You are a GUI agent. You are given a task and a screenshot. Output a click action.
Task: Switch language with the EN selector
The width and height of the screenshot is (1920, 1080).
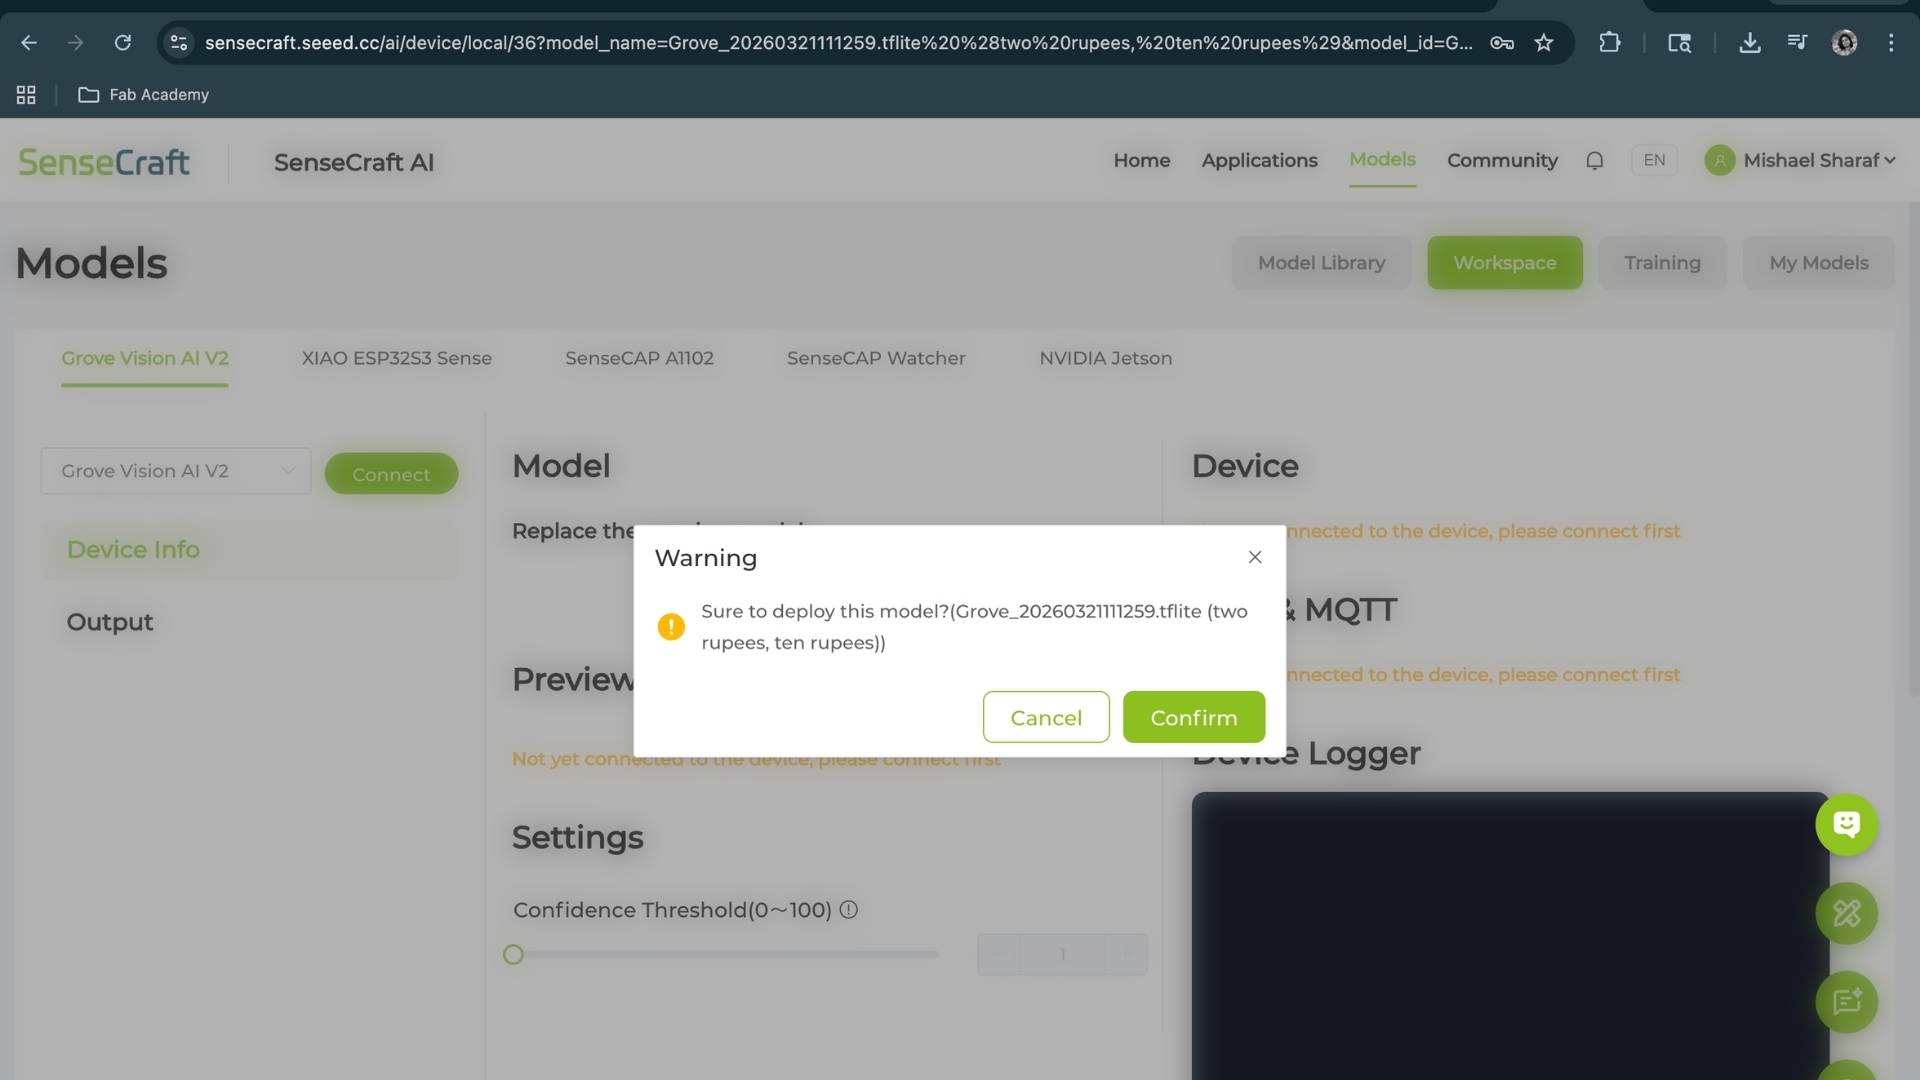point(1654,161)
